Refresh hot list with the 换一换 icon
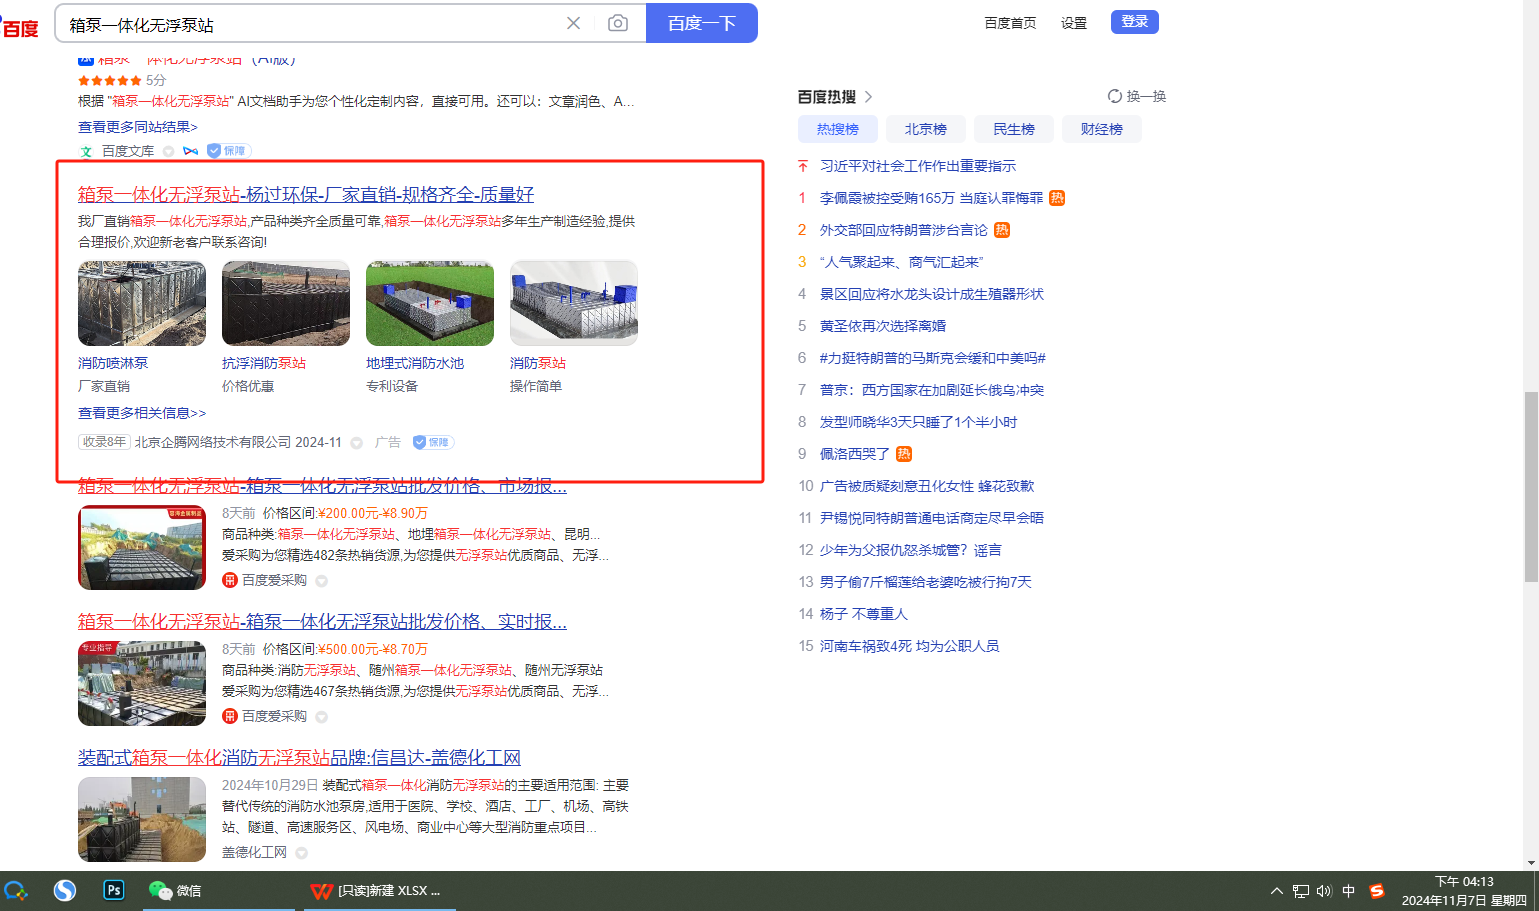This screenshot has height=911, width=1539. point(1115,96)
